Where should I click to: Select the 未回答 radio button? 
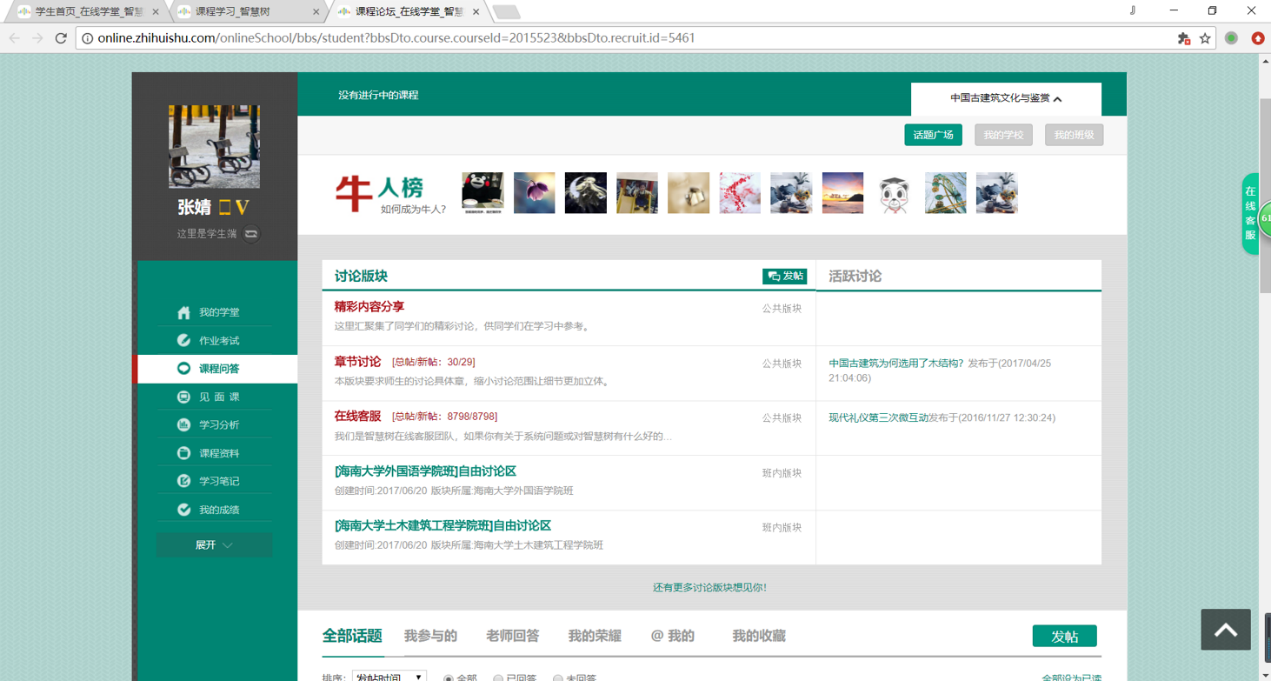pos(558,678)
